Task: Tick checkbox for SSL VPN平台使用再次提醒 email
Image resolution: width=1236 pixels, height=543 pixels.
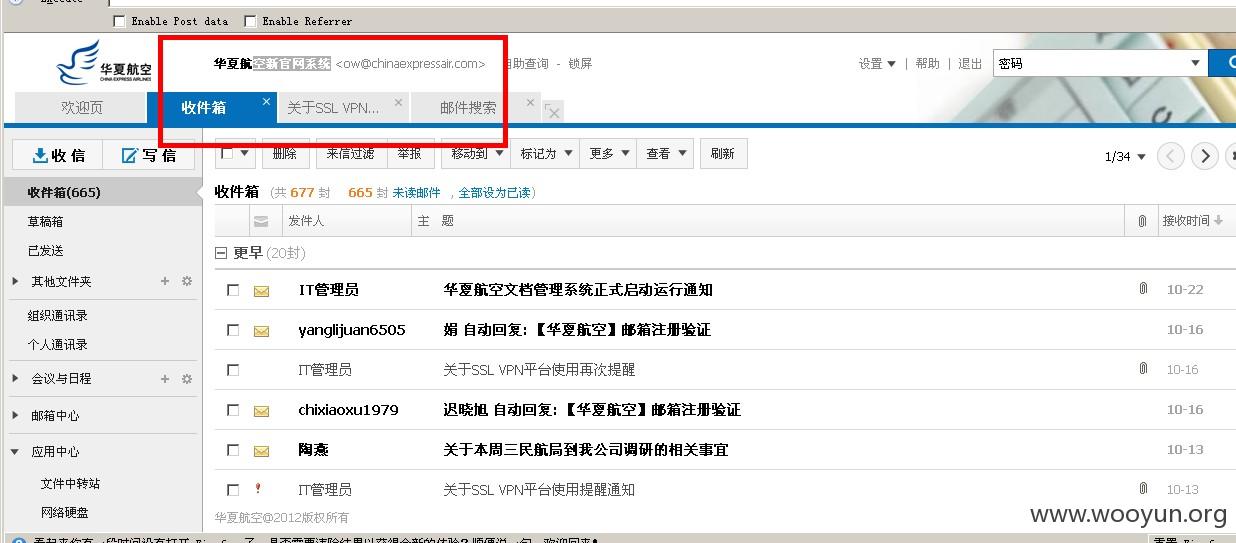Action: pos(233,370)
